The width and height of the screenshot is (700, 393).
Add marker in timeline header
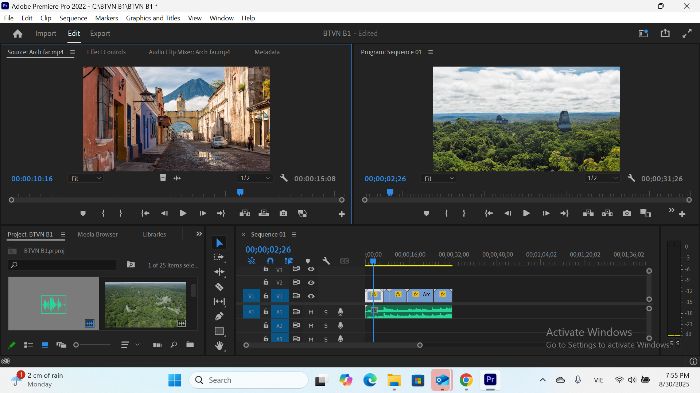(308, 261)
